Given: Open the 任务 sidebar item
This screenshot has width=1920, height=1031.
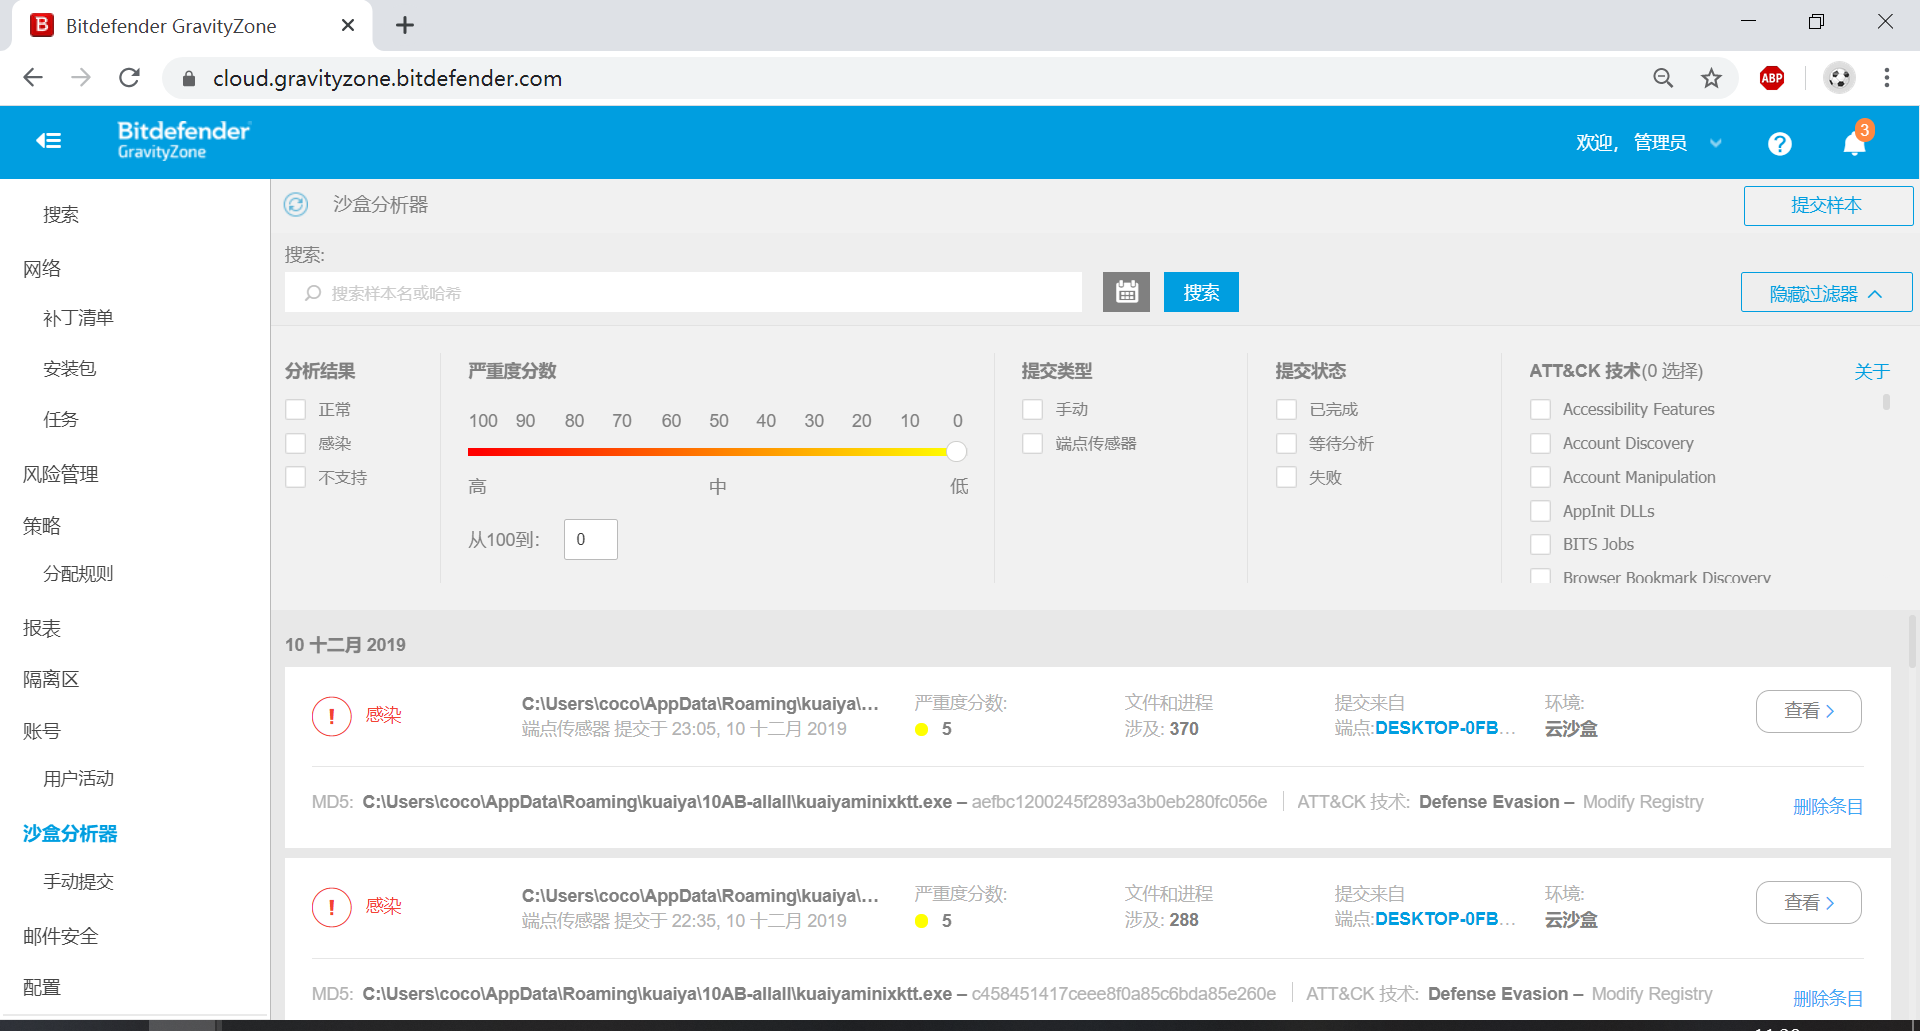Looking at the screenshot, I should 60,420.
